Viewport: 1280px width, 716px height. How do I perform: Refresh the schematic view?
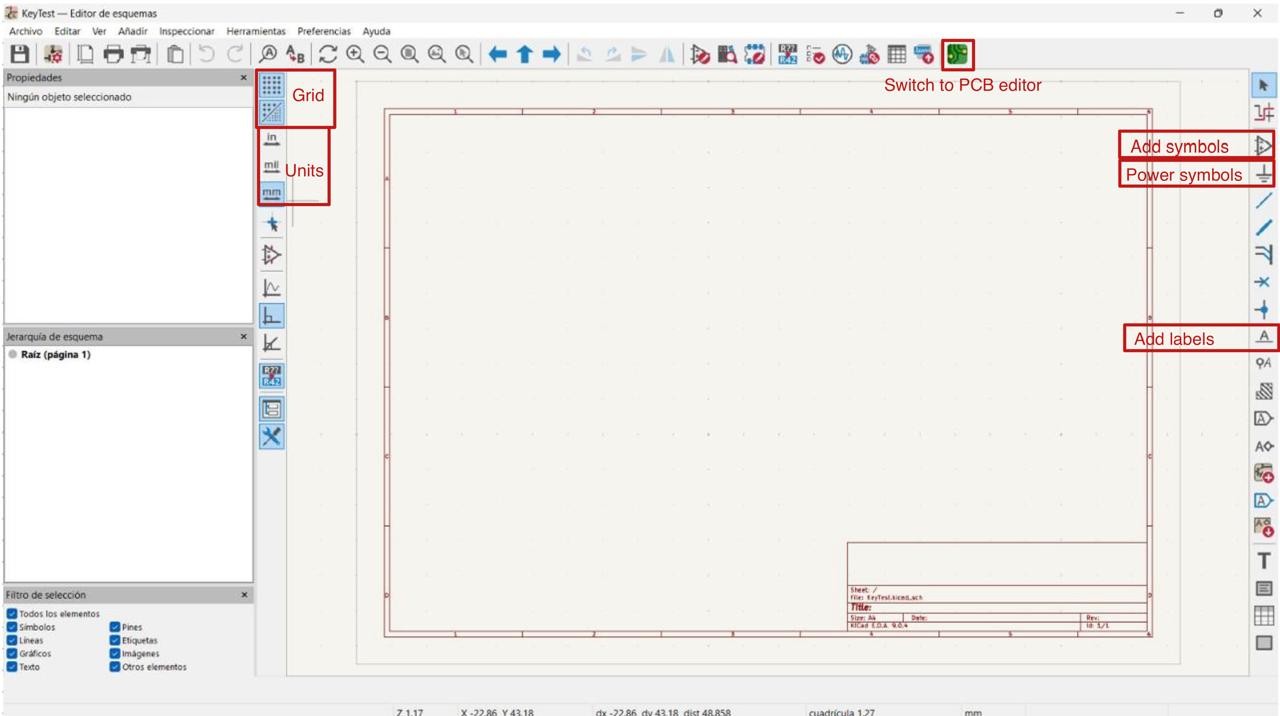point(328,54)
